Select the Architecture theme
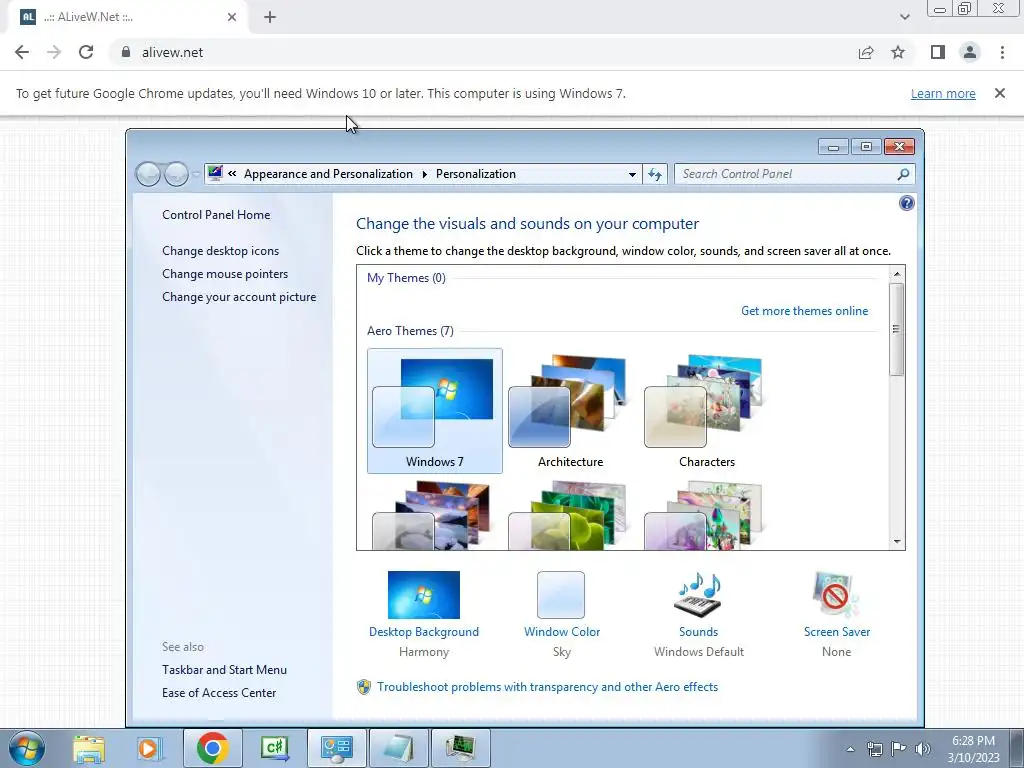The image size is (1024, 768). point(570,411)
